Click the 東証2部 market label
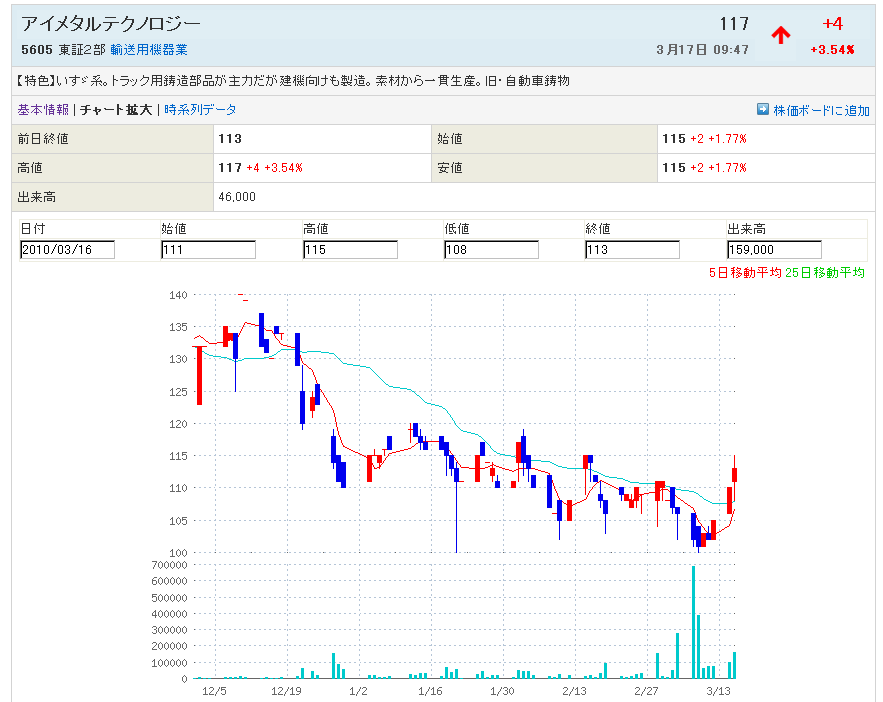The image size is (883, 702). [82, 50]
